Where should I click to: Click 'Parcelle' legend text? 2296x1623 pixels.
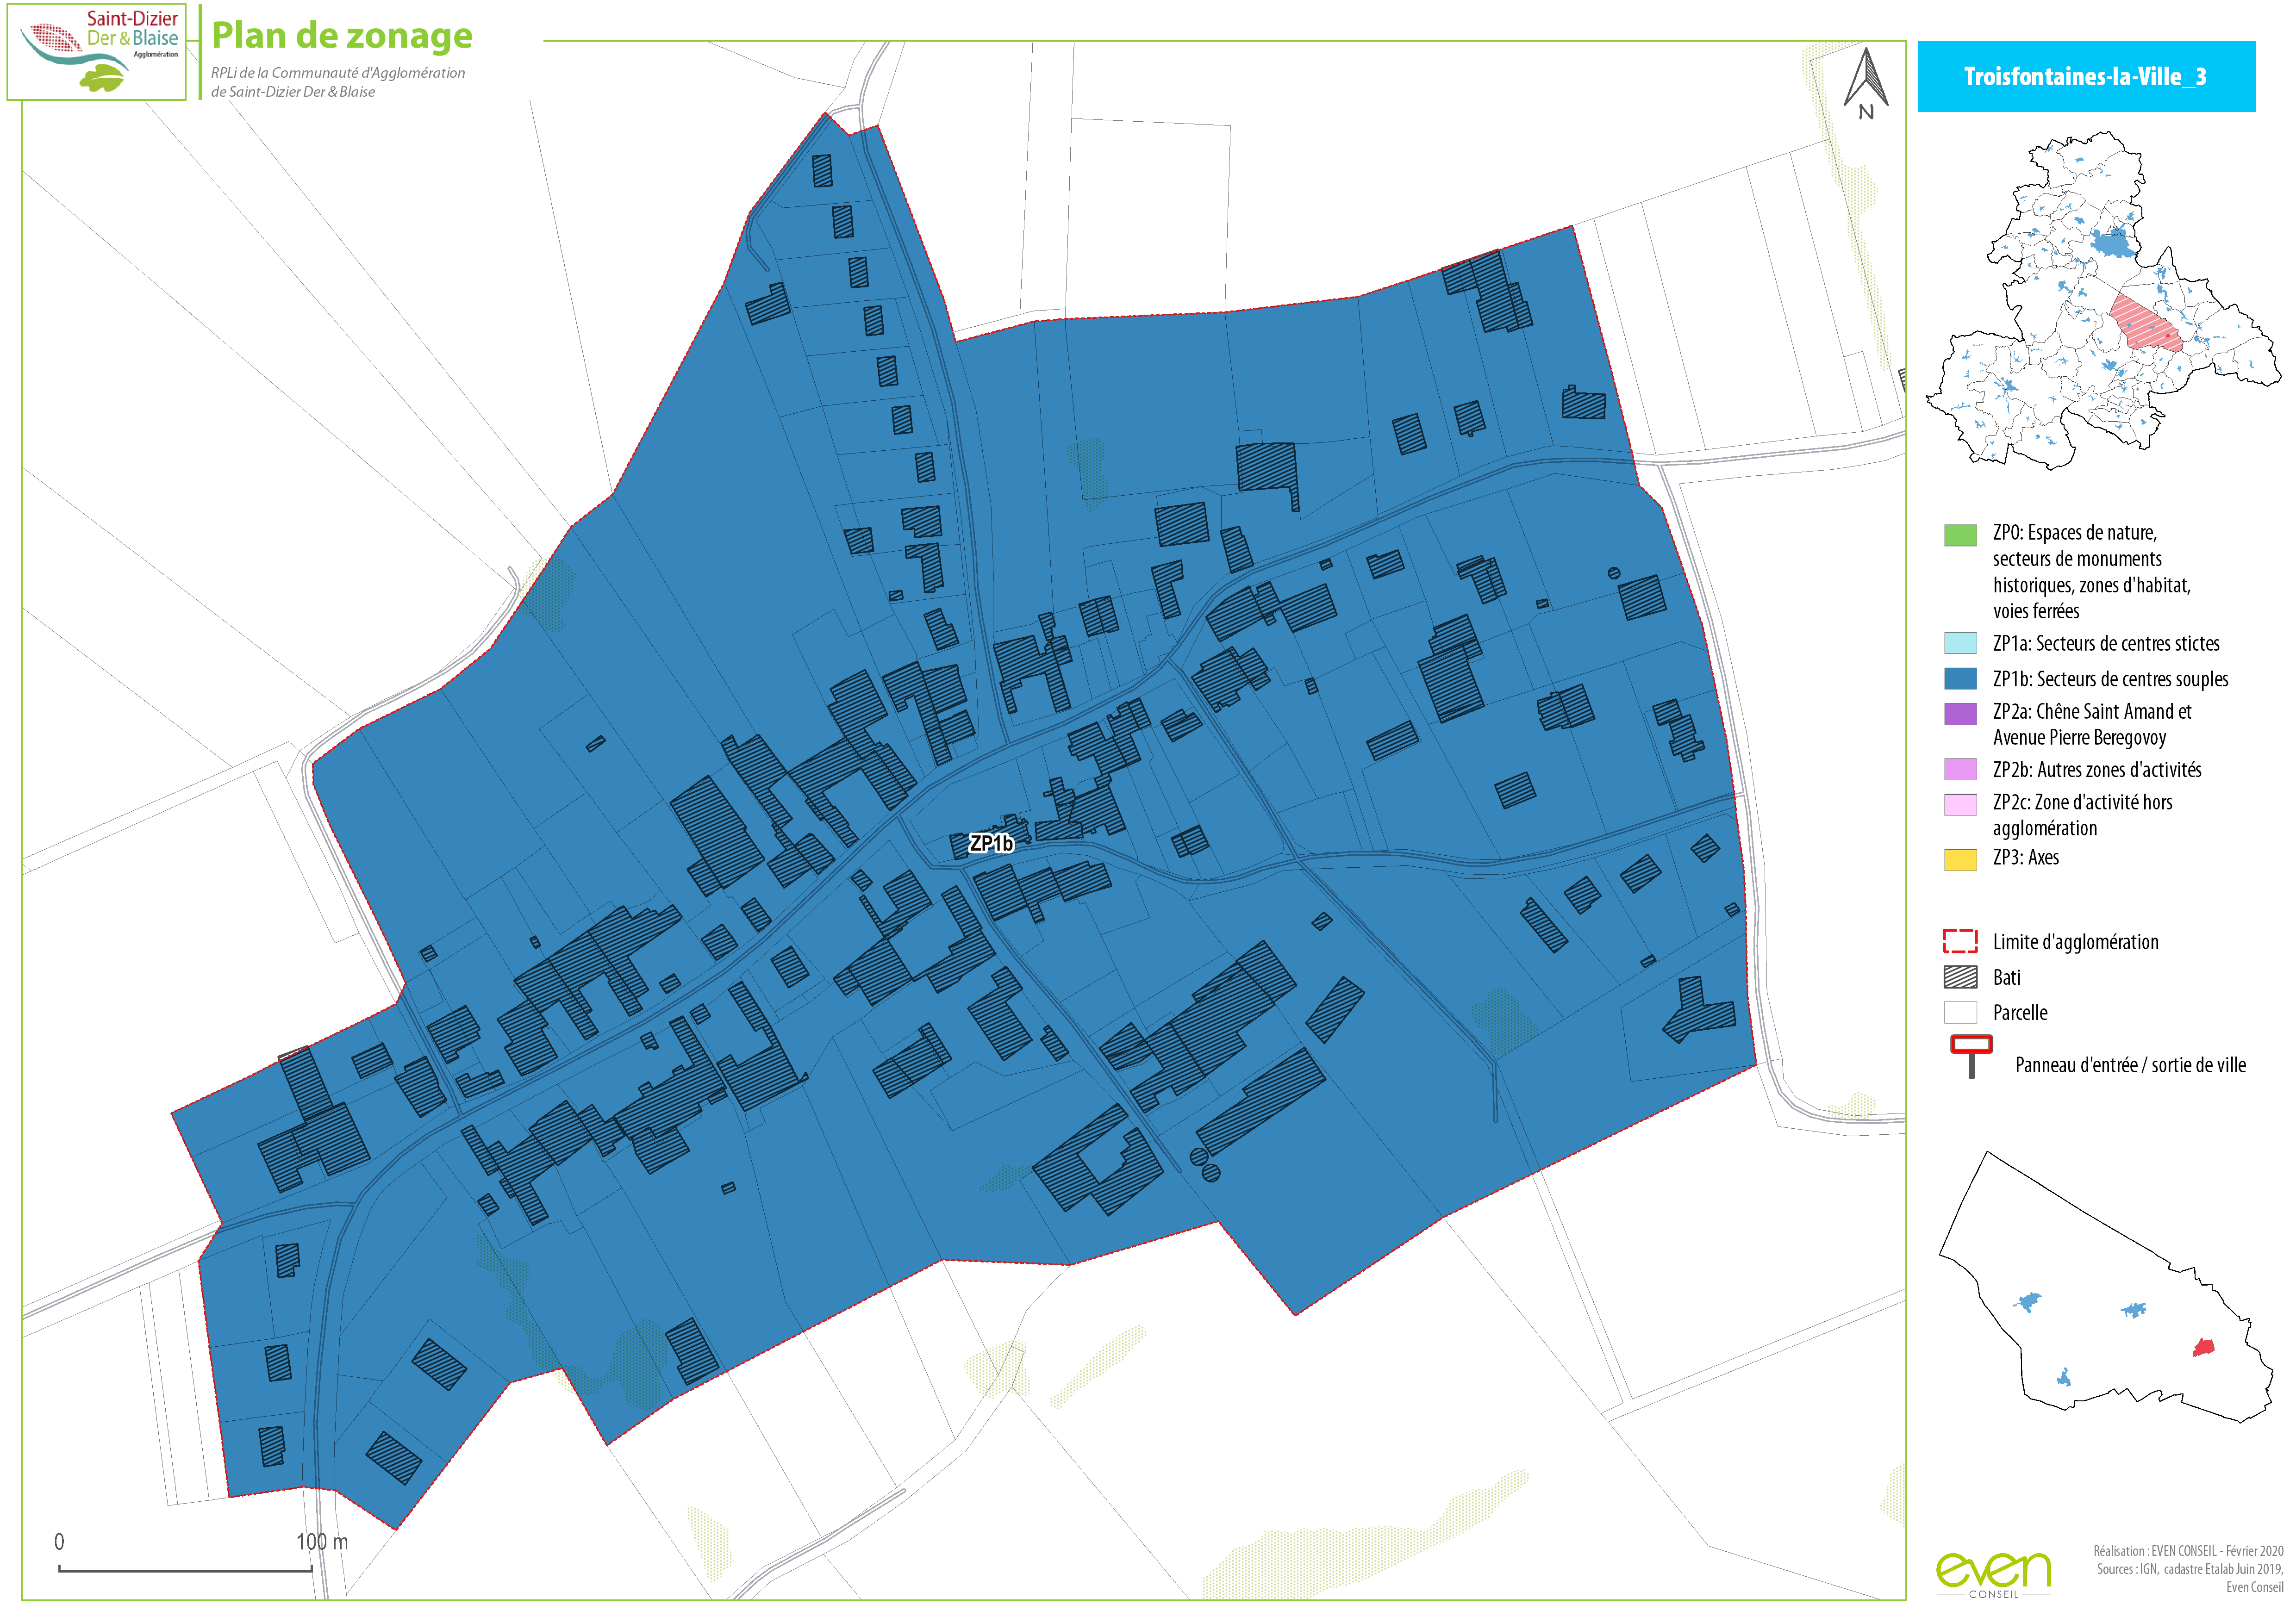tap(2020, 1013)
